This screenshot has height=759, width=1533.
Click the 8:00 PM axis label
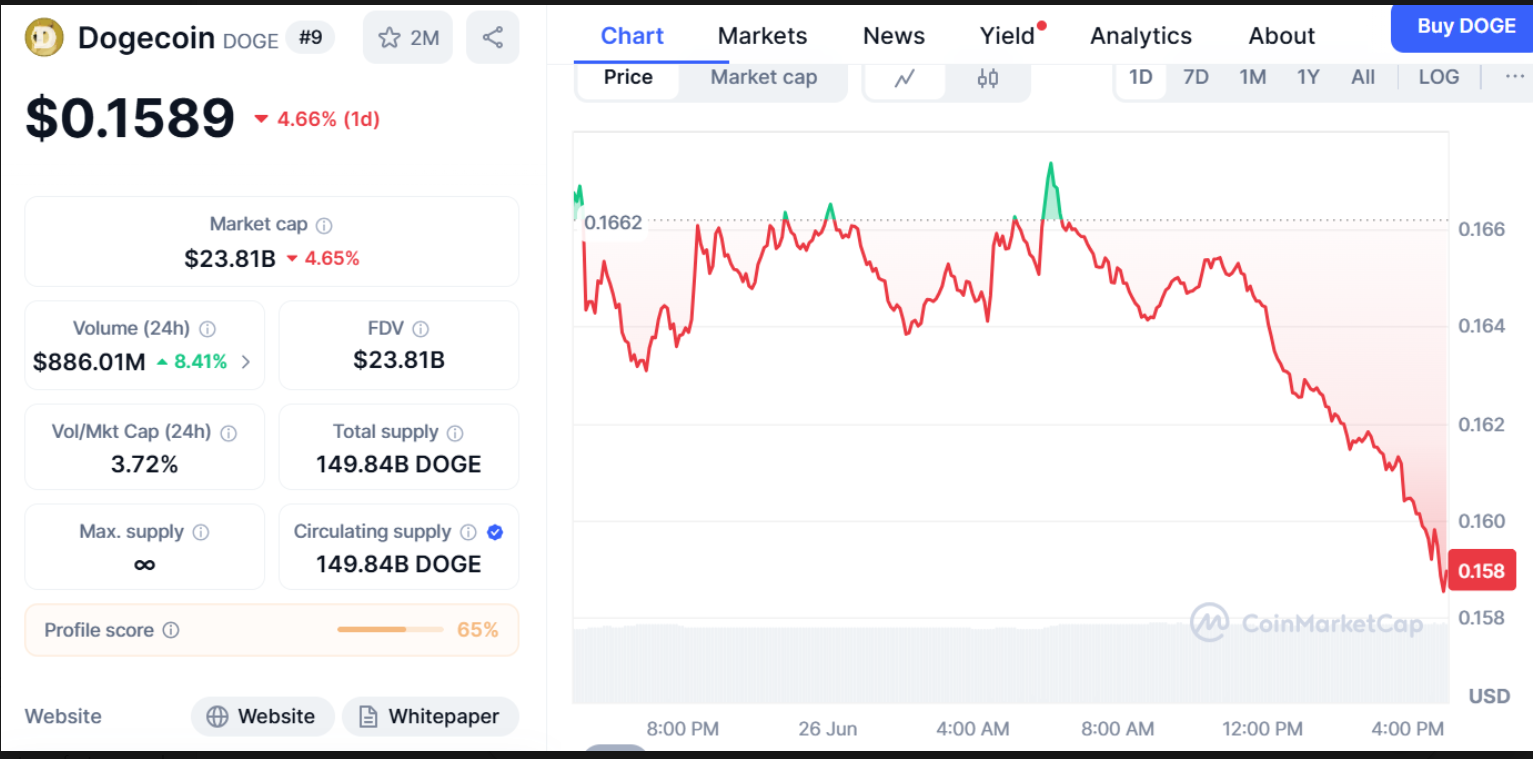click(x=683, y=729)
